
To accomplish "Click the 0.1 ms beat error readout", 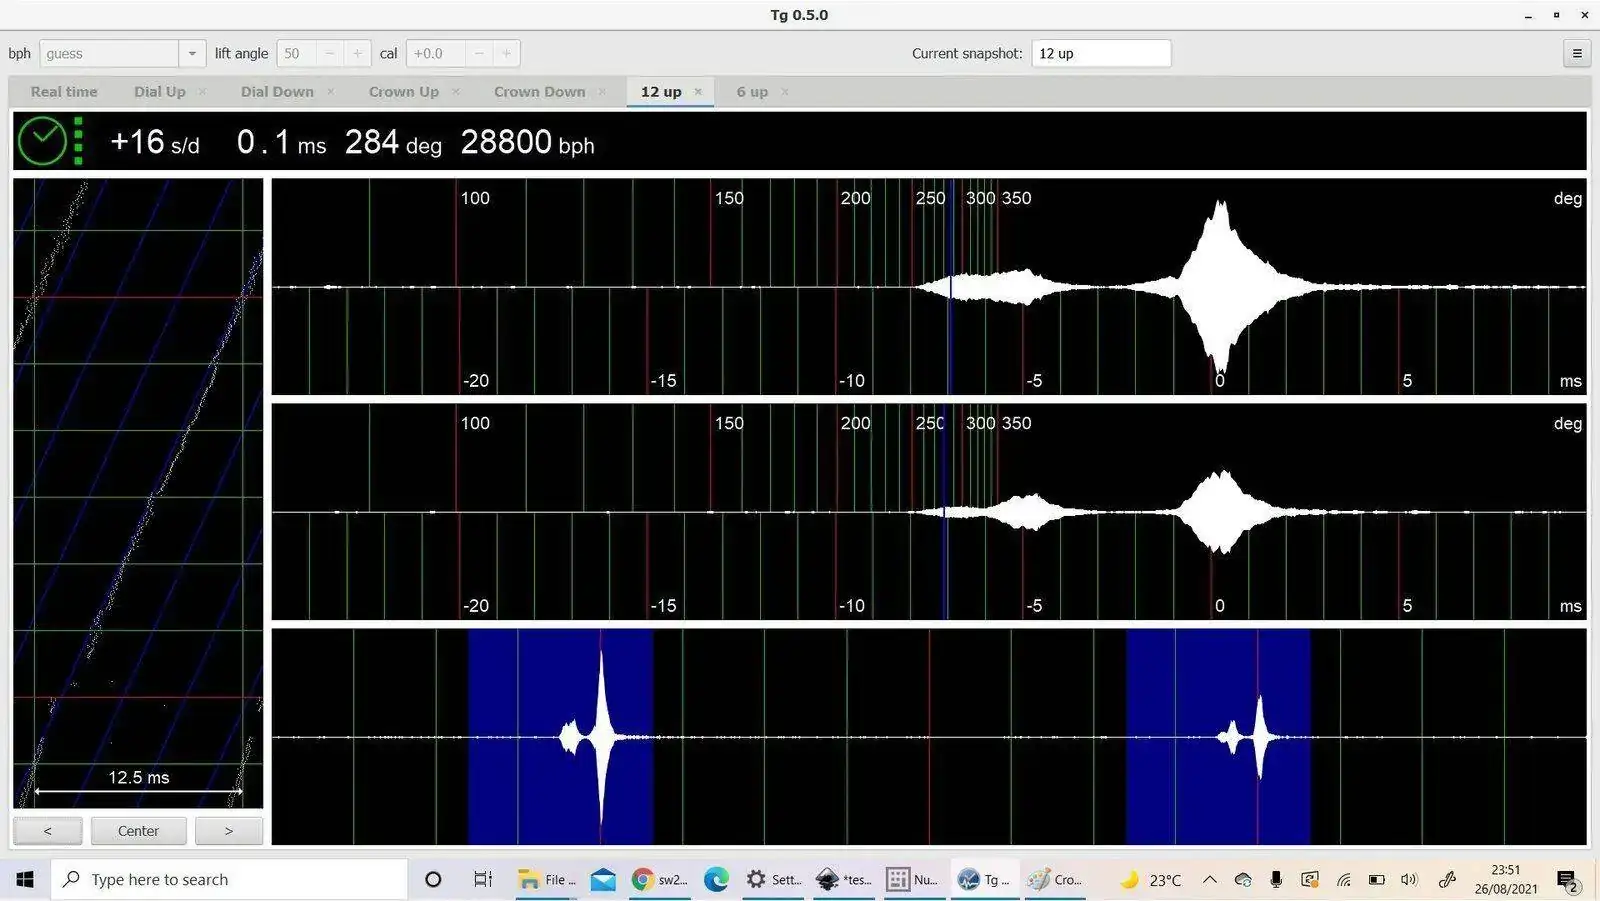I will 281,142.
